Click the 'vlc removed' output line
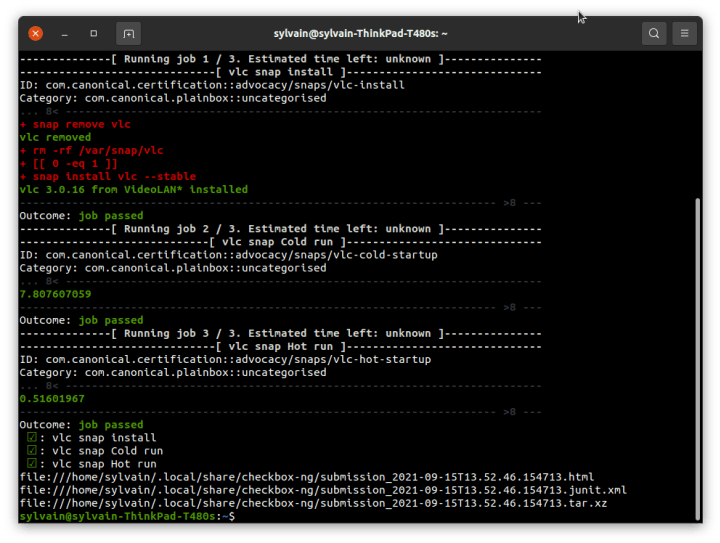 coord(56,137)
